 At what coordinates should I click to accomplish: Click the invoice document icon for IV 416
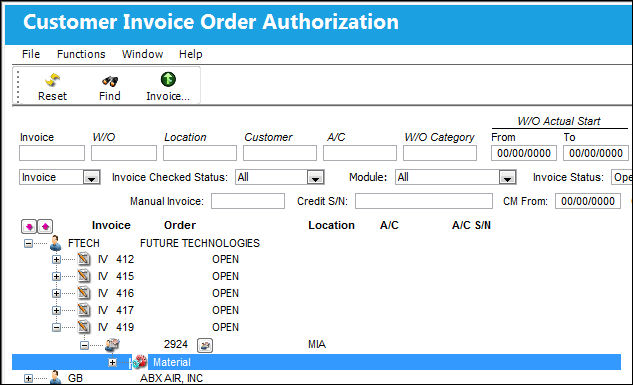pyautogui.click(x=84, y=293)
